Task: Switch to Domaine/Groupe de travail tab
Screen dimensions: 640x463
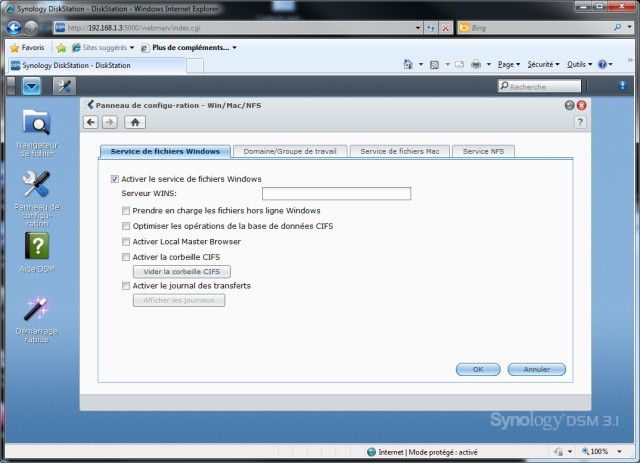Action: 290,151
